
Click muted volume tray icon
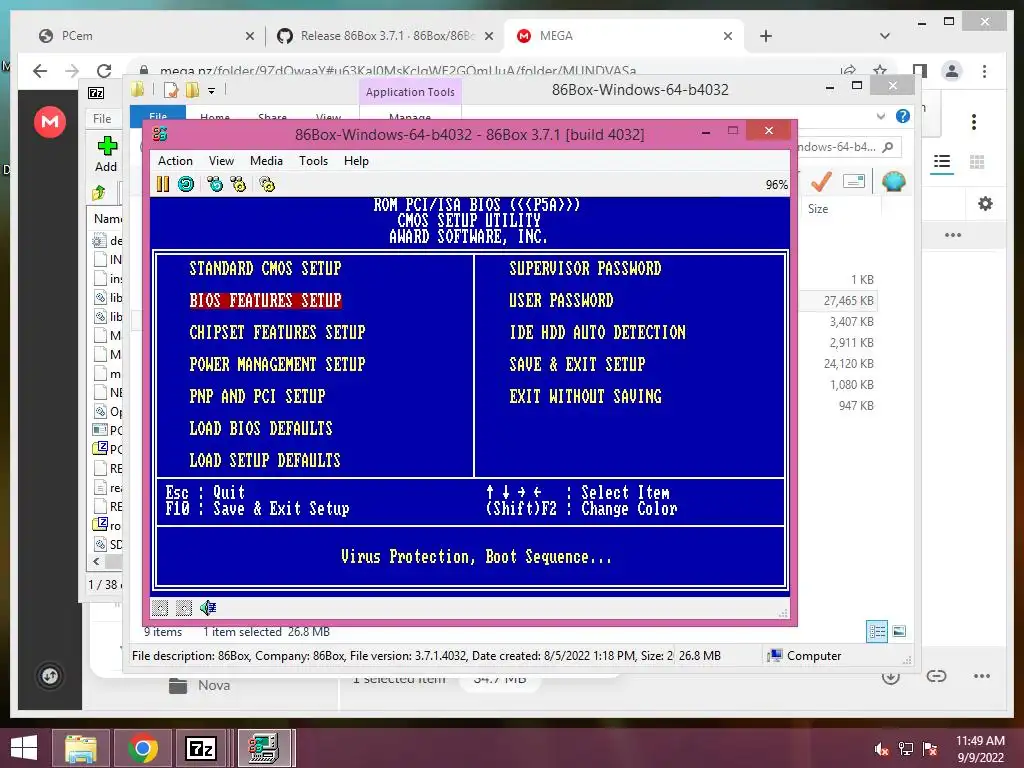(x=882, y=749)
